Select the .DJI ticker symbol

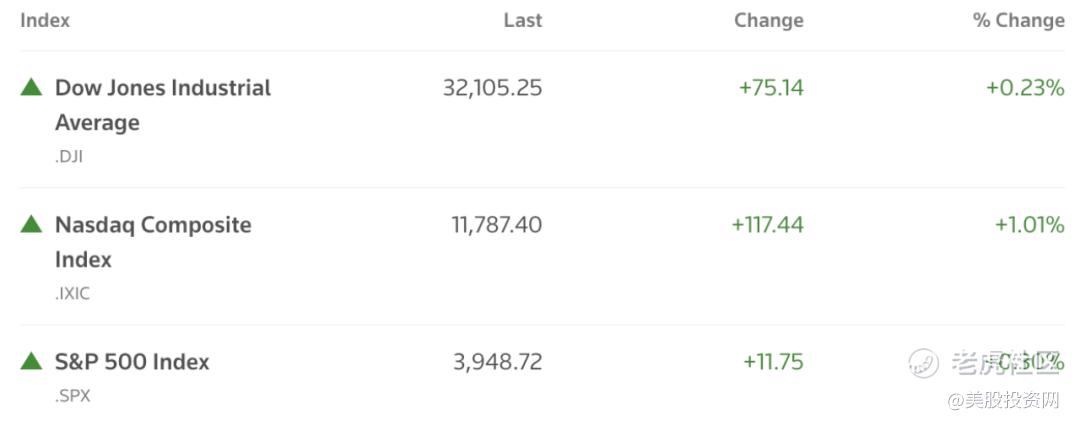coord(69,157)
